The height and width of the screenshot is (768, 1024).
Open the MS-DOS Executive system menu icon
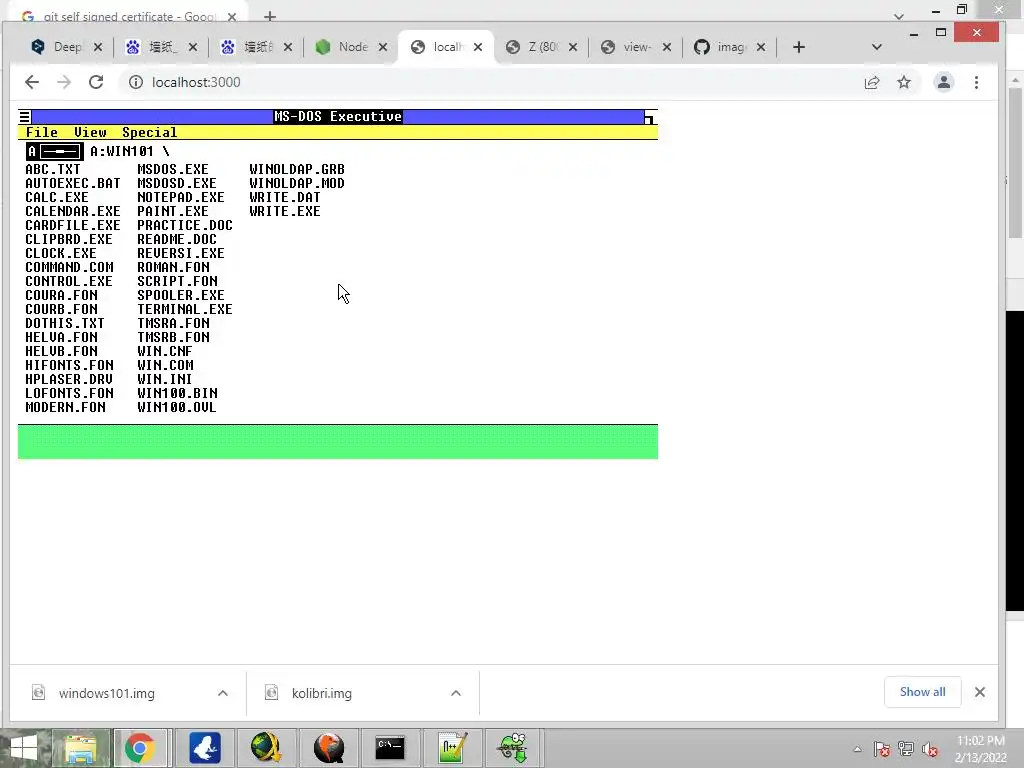click(x=25, y=117)
